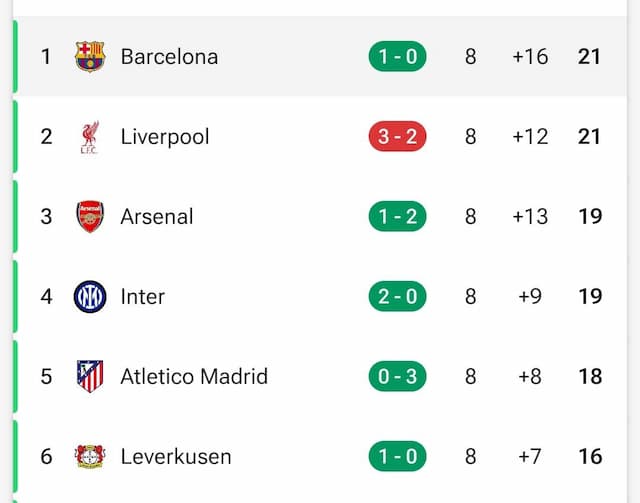Image resolution: width=640 pixels, height=503 pixels.
Task: Click the Inter club crest
Action: click(90, 296)
